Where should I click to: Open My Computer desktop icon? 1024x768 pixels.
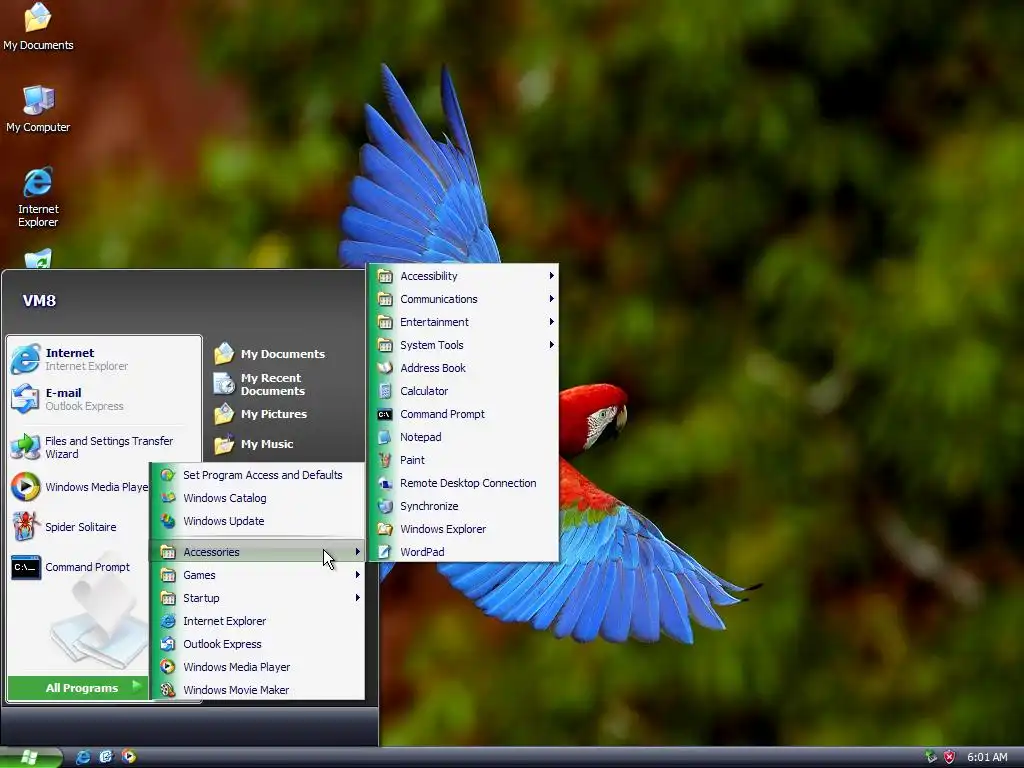[x=38, y=109]
